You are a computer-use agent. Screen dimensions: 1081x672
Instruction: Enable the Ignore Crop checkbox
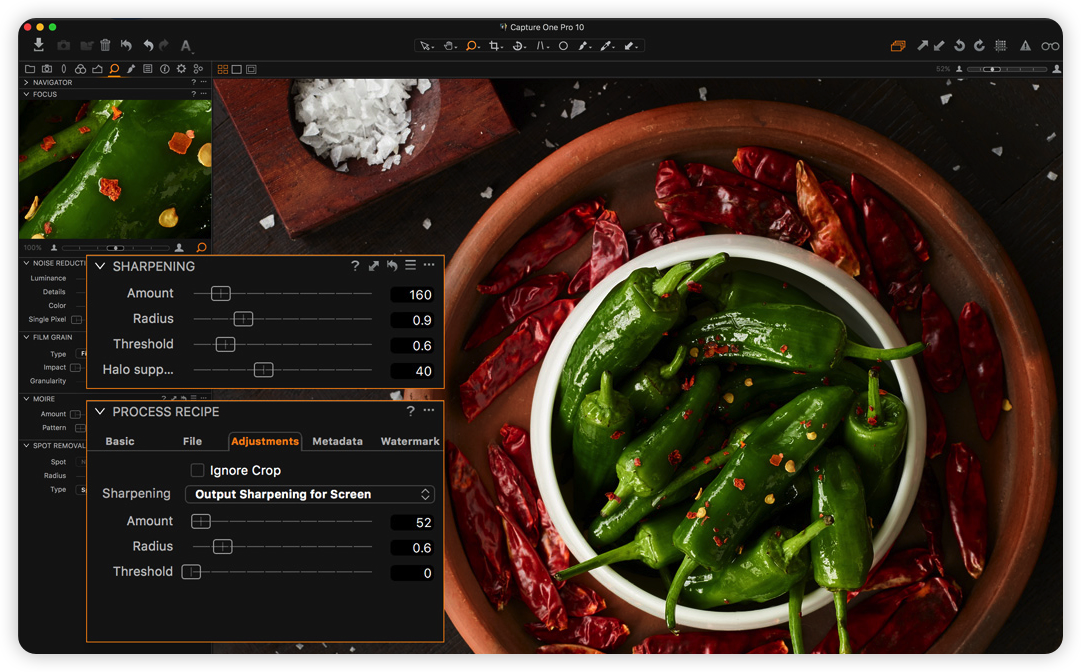[x=197, y=470]
